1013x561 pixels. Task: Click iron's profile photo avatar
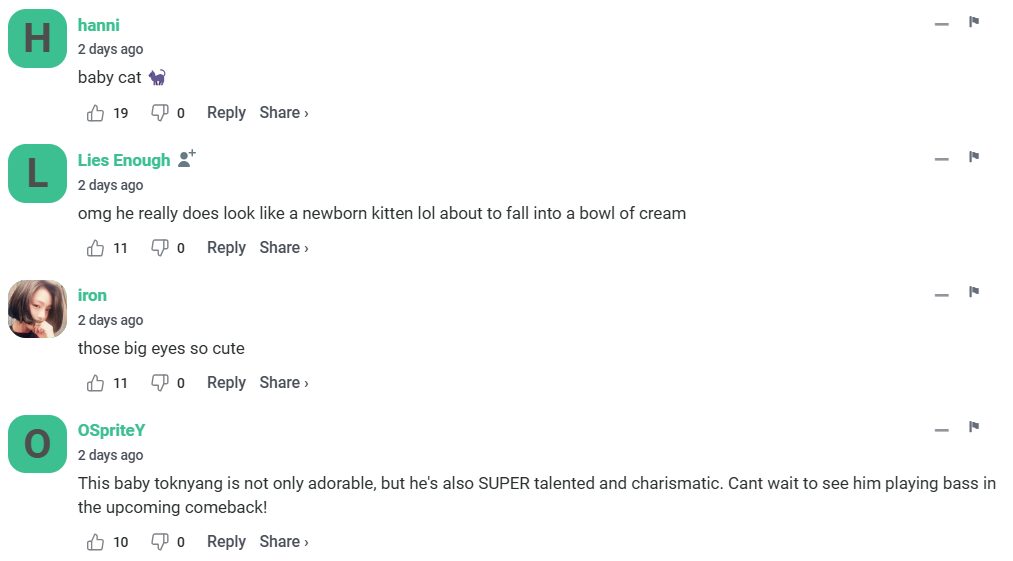(37, 309)
